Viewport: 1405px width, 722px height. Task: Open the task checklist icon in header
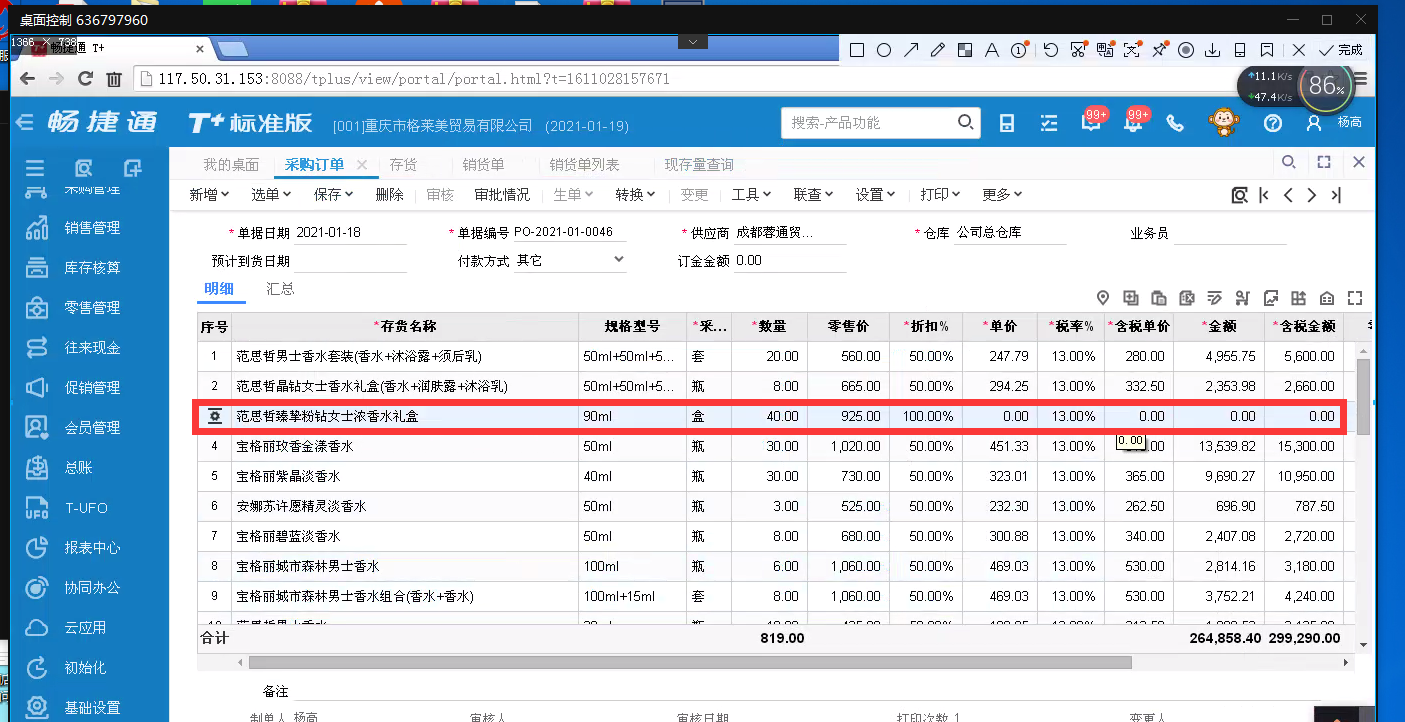click(x=1049, y=122)
